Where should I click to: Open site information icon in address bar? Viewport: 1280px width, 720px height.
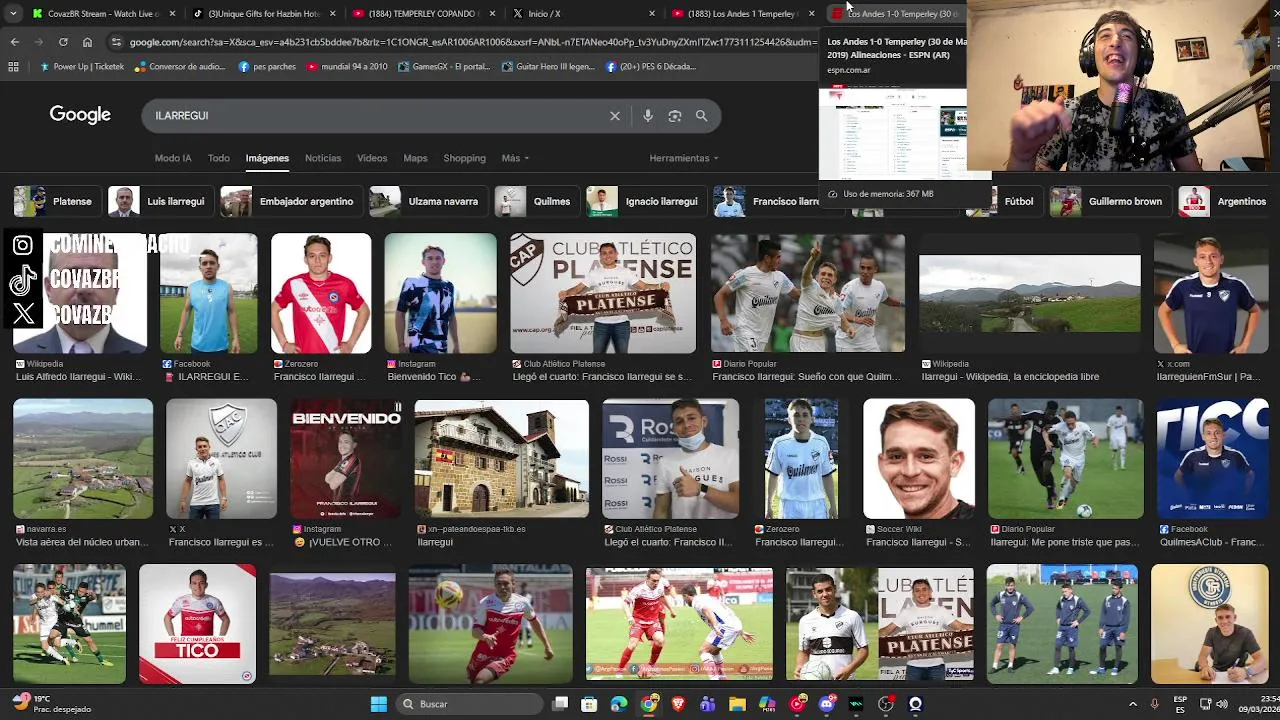coord(117,42)
